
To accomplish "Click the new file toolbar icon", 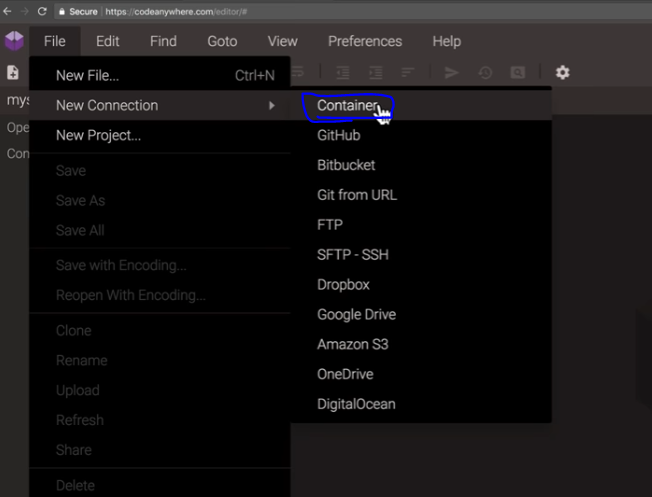I will [13, 73].
